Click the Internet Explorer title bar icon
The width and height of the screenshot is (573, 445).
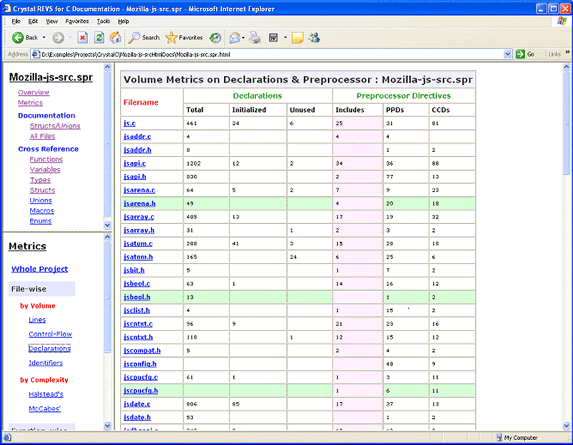[x=7, y=8]
